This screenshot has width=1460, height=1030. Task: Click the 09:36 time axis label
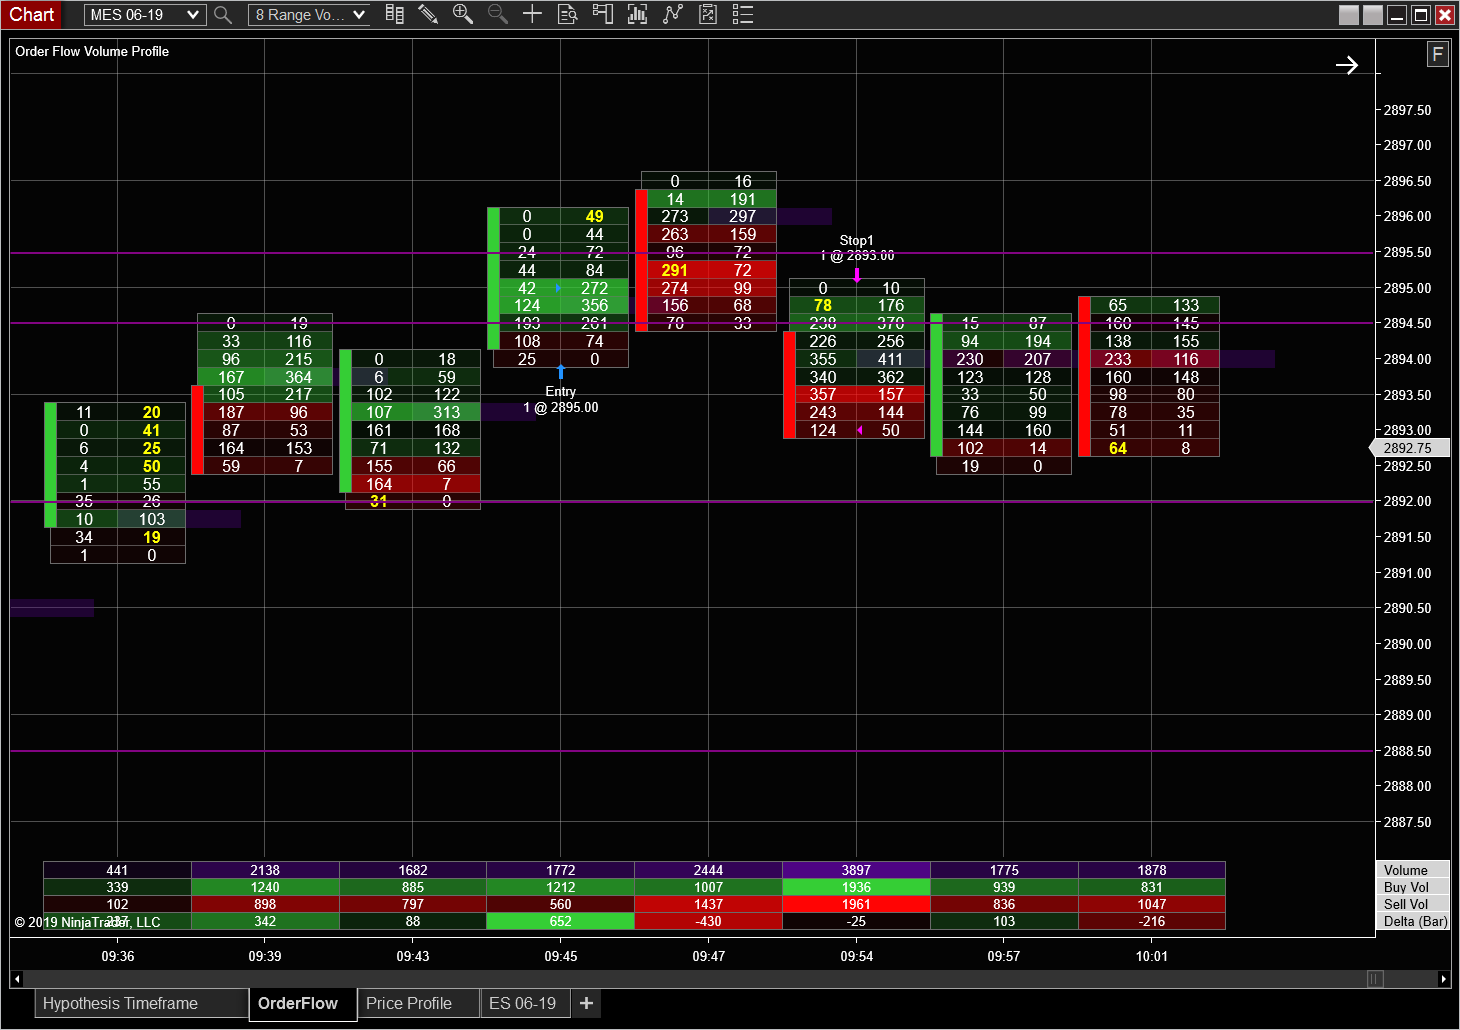tap(118, 956)
